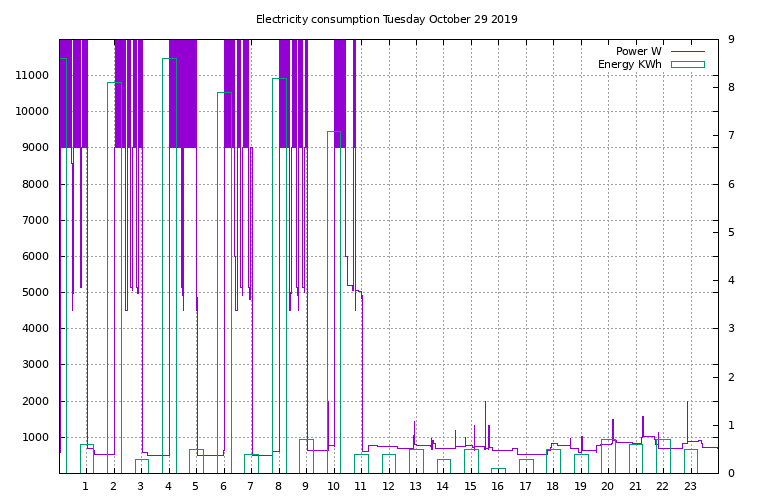Screen dimensions: 768x500
Task: Click hour 9 on the x-axis
Action: click(x=306, y=486)
